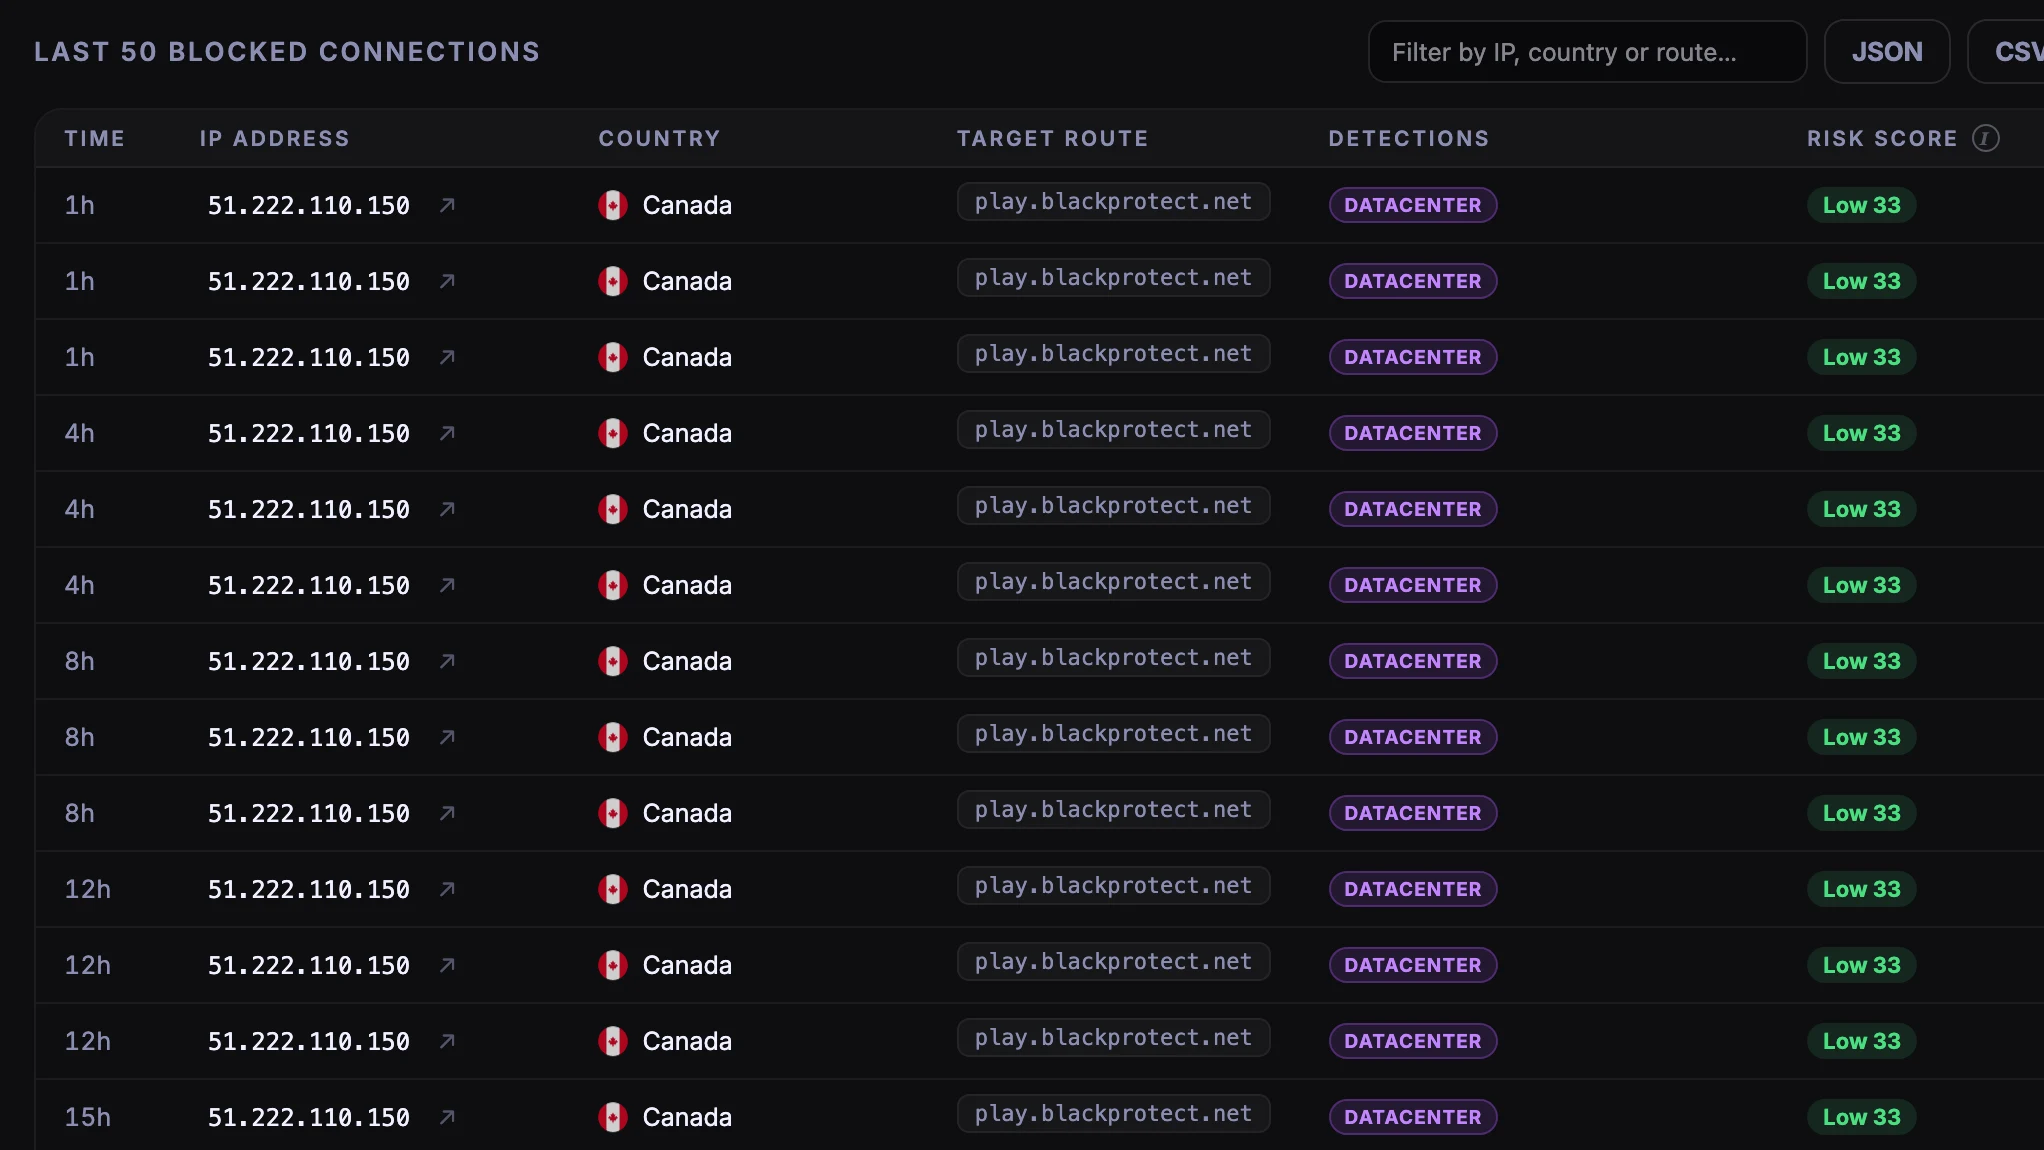
Task: Click IP 51.222.110.150 in the second 4h row
Action: pyautogui.click(x=309, y=509)
